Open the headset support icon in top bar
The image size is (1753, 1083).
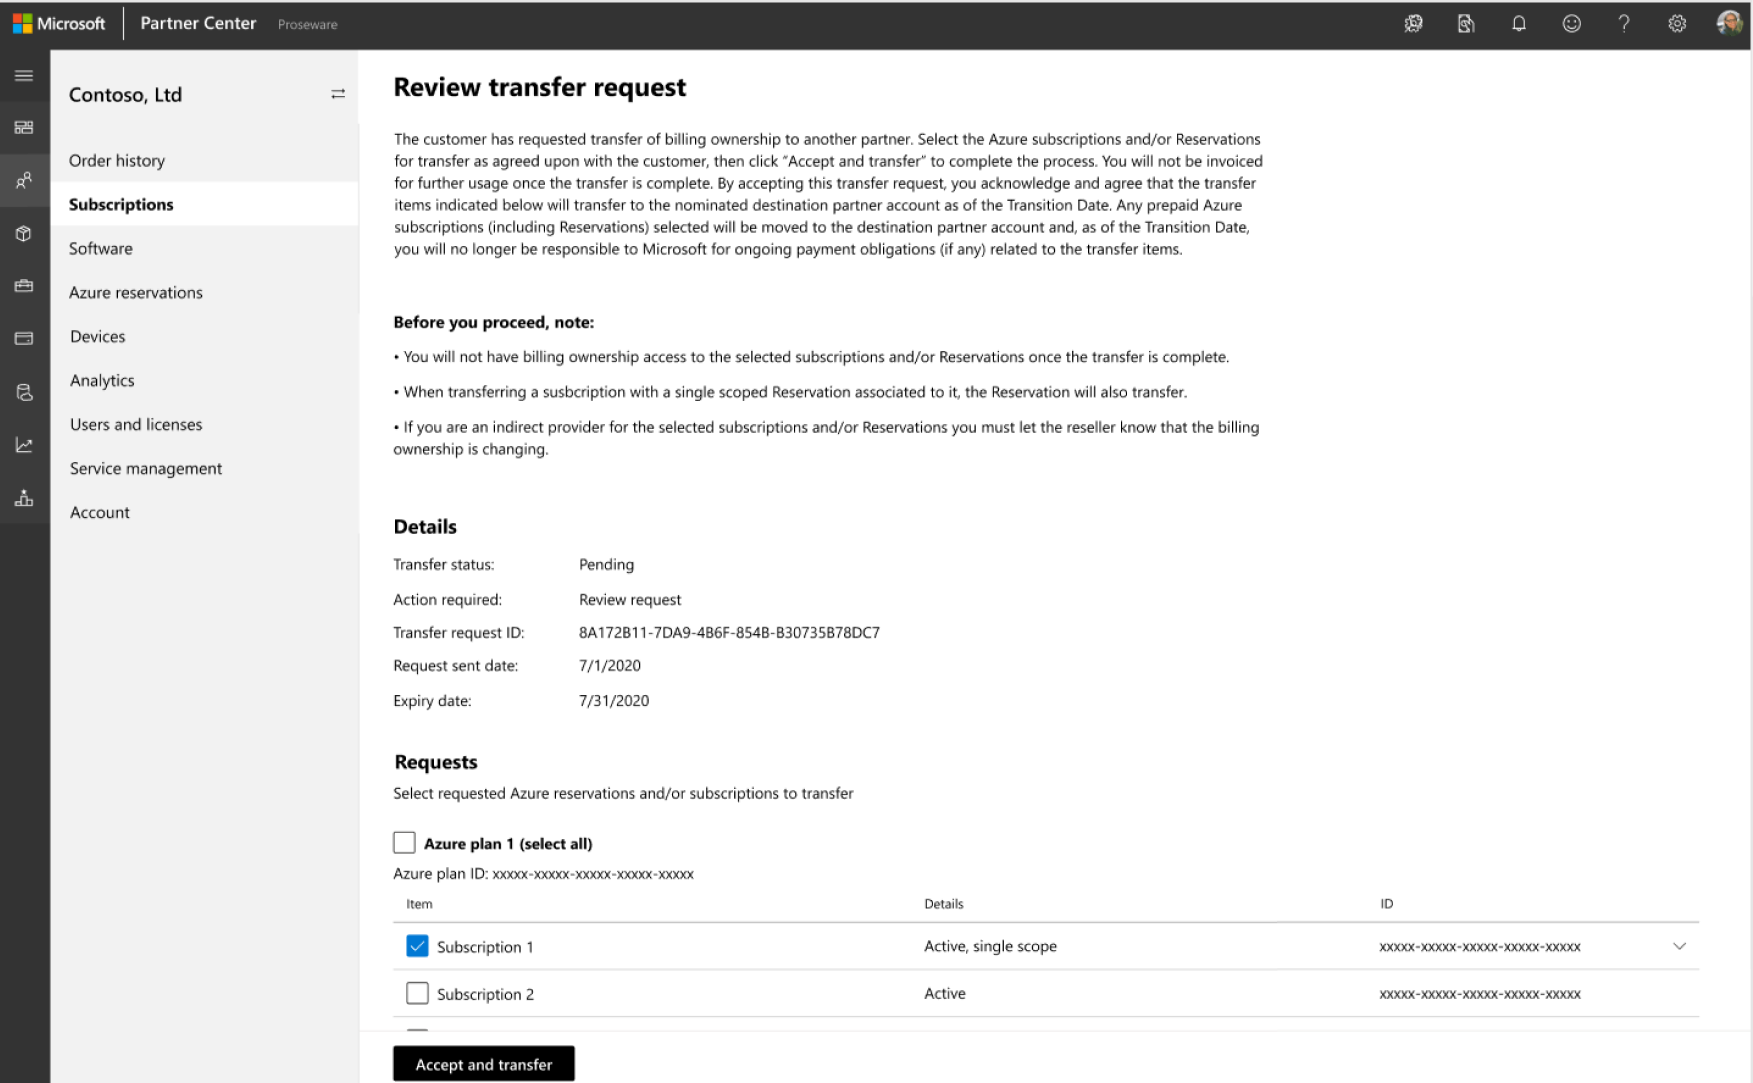coord(1413,24)
